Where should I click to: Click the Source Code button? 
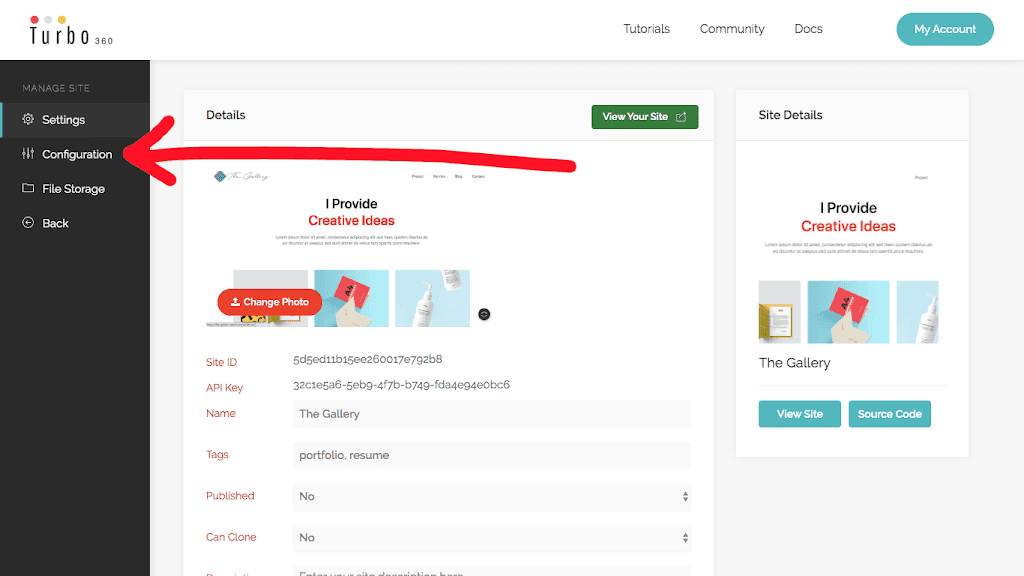tap(889, 414)
